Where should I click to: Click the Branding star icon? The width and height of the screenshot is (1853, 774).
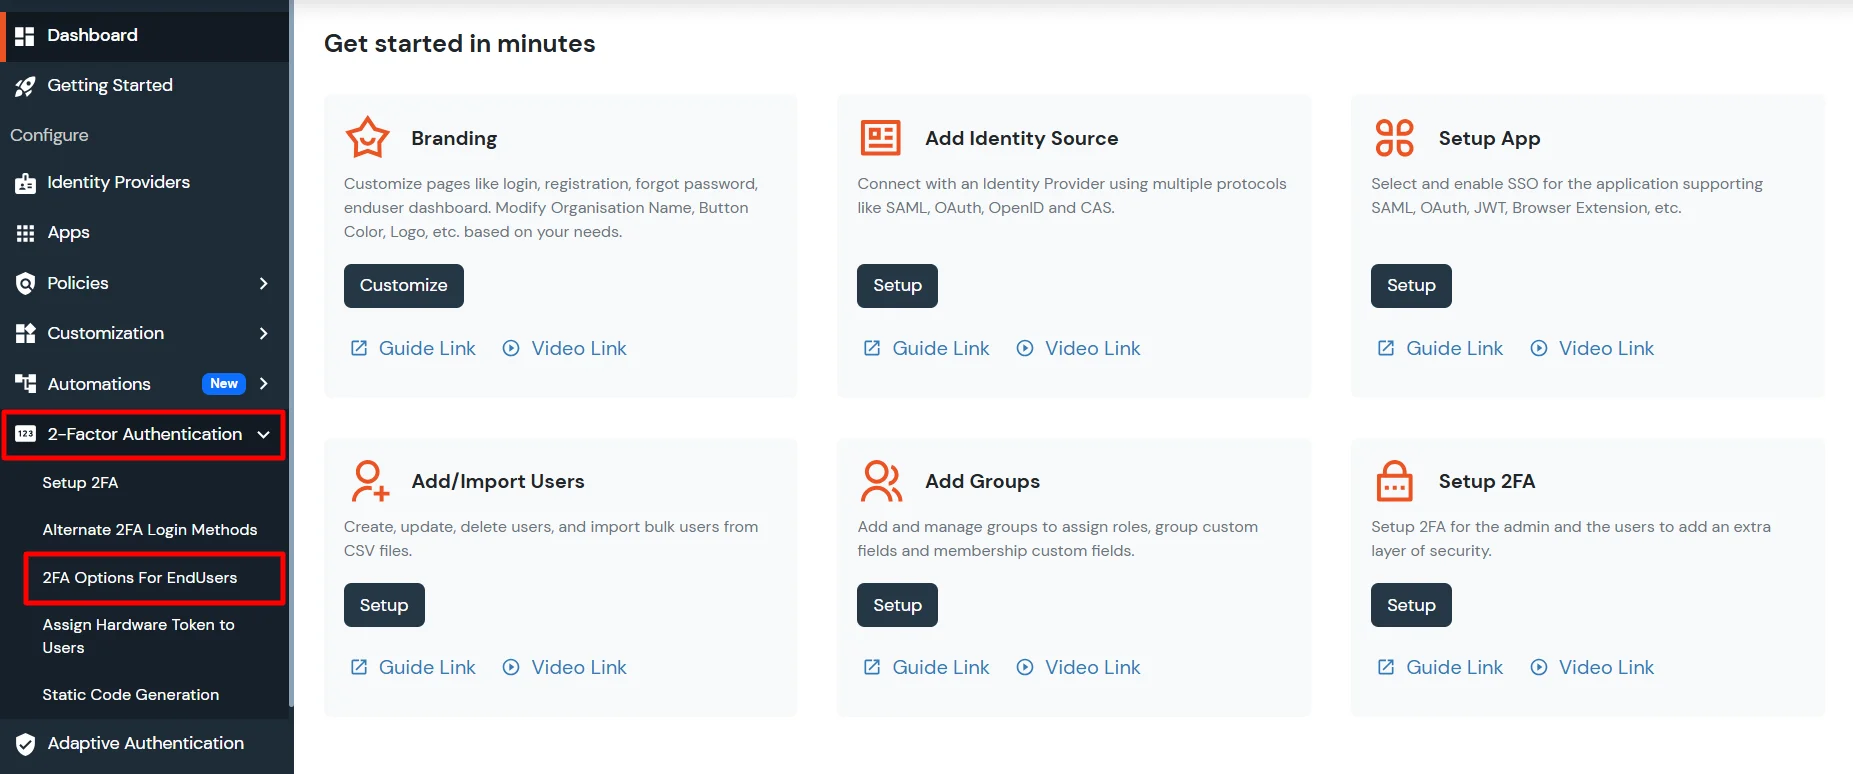click(x=366, y=137)
